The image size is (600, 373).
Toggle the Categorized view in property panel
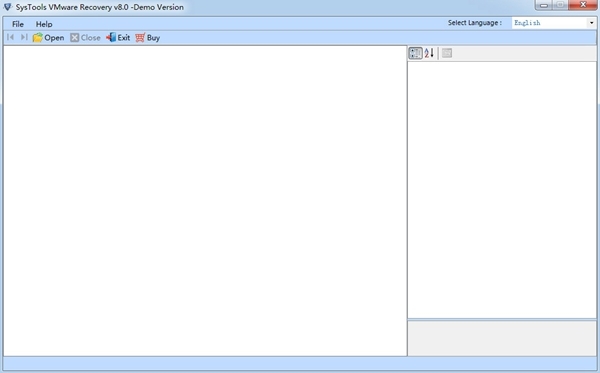click(x=415, y=53)
